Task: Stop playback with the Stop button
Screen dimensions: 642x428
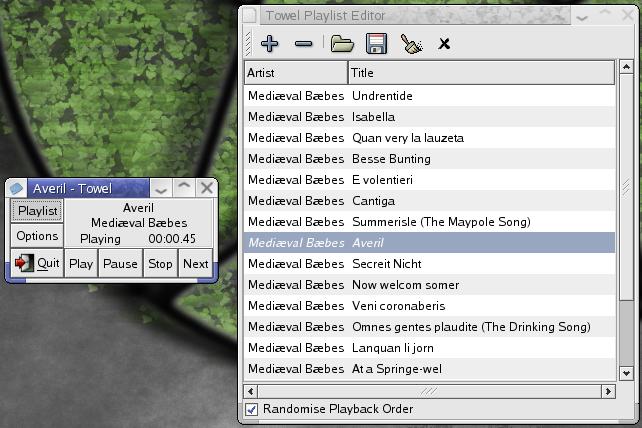Action: pos(160,264)
